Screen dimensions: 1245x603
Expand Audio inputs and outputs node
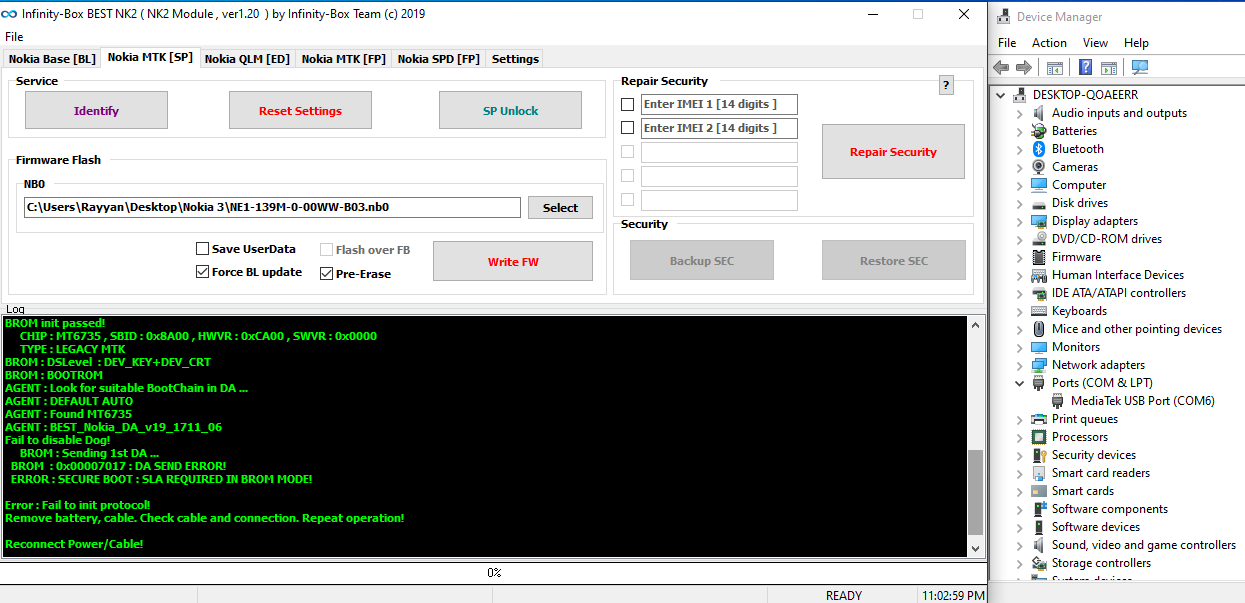1020,113
